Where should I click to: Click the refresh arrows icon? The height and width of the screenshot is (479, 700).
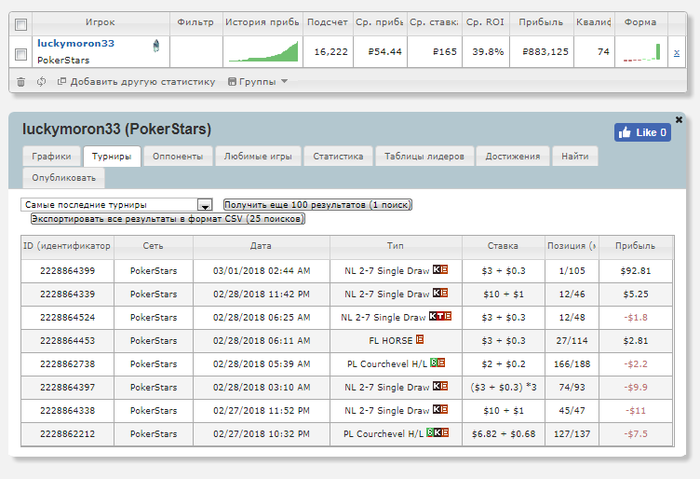(41, 82)
